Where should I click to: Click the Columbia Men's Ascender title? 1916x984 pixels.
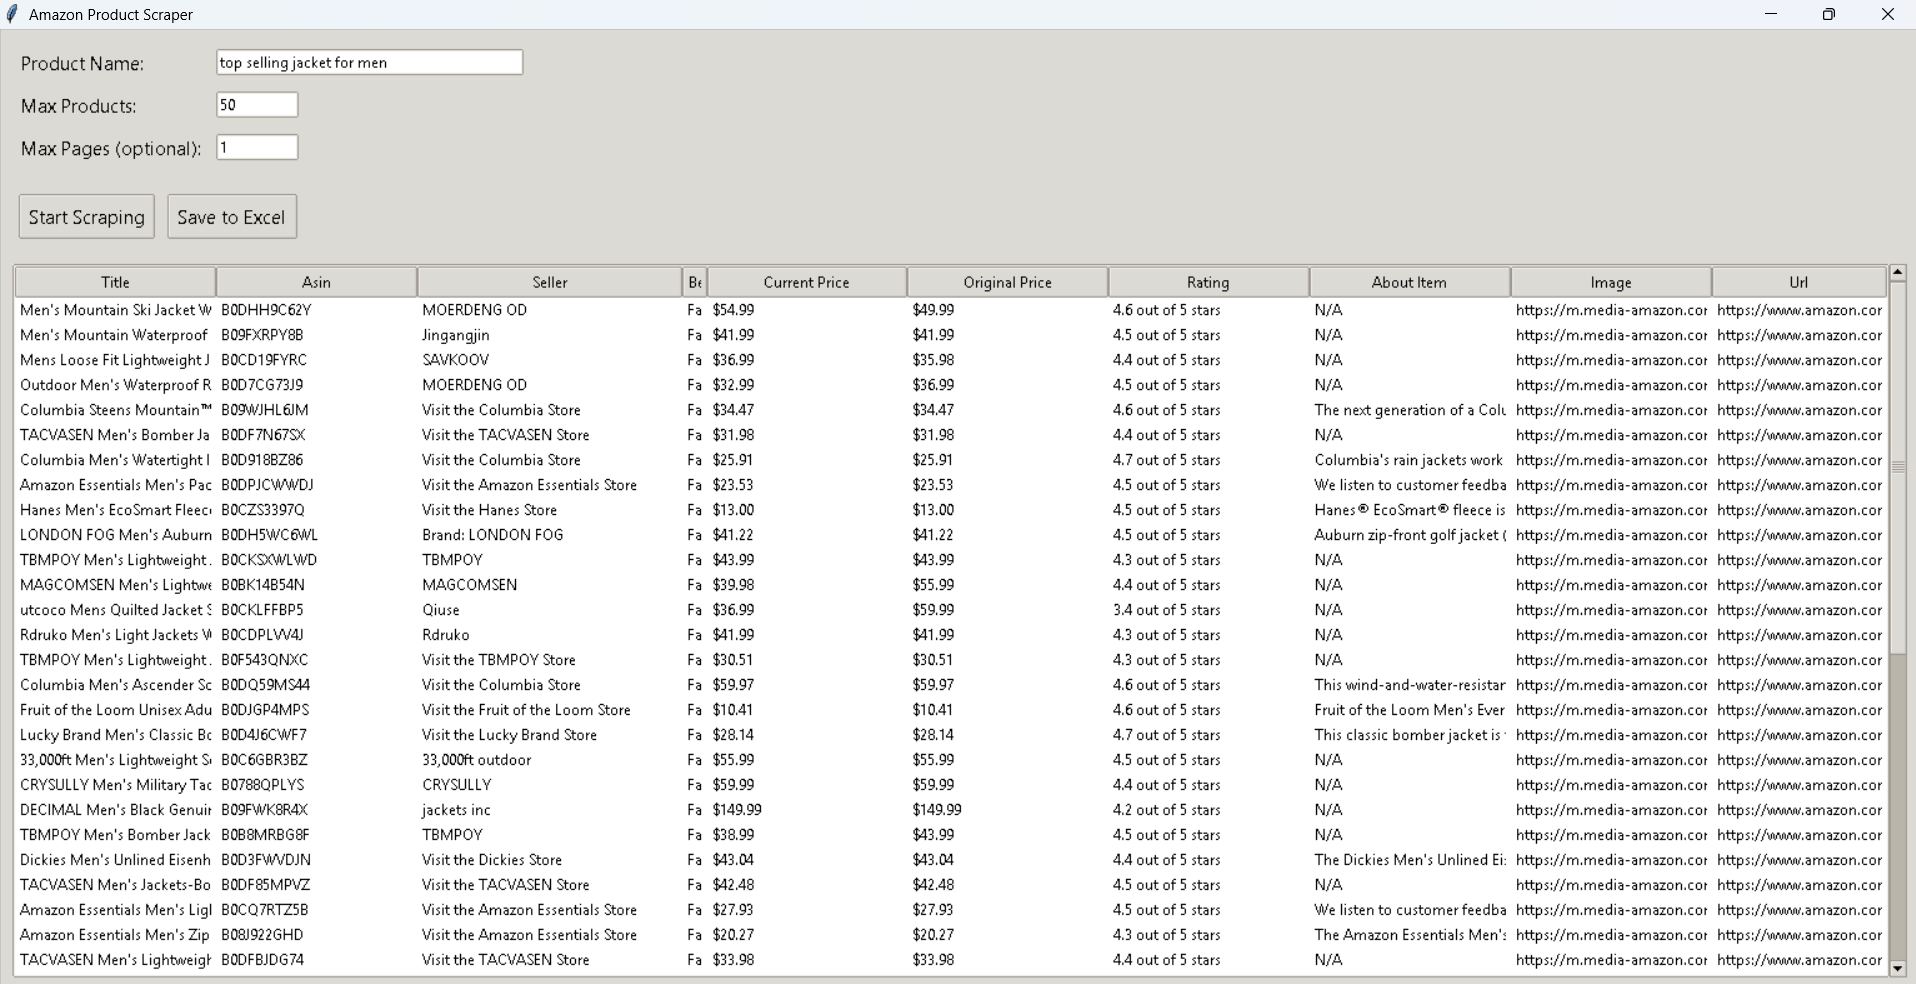115,685
